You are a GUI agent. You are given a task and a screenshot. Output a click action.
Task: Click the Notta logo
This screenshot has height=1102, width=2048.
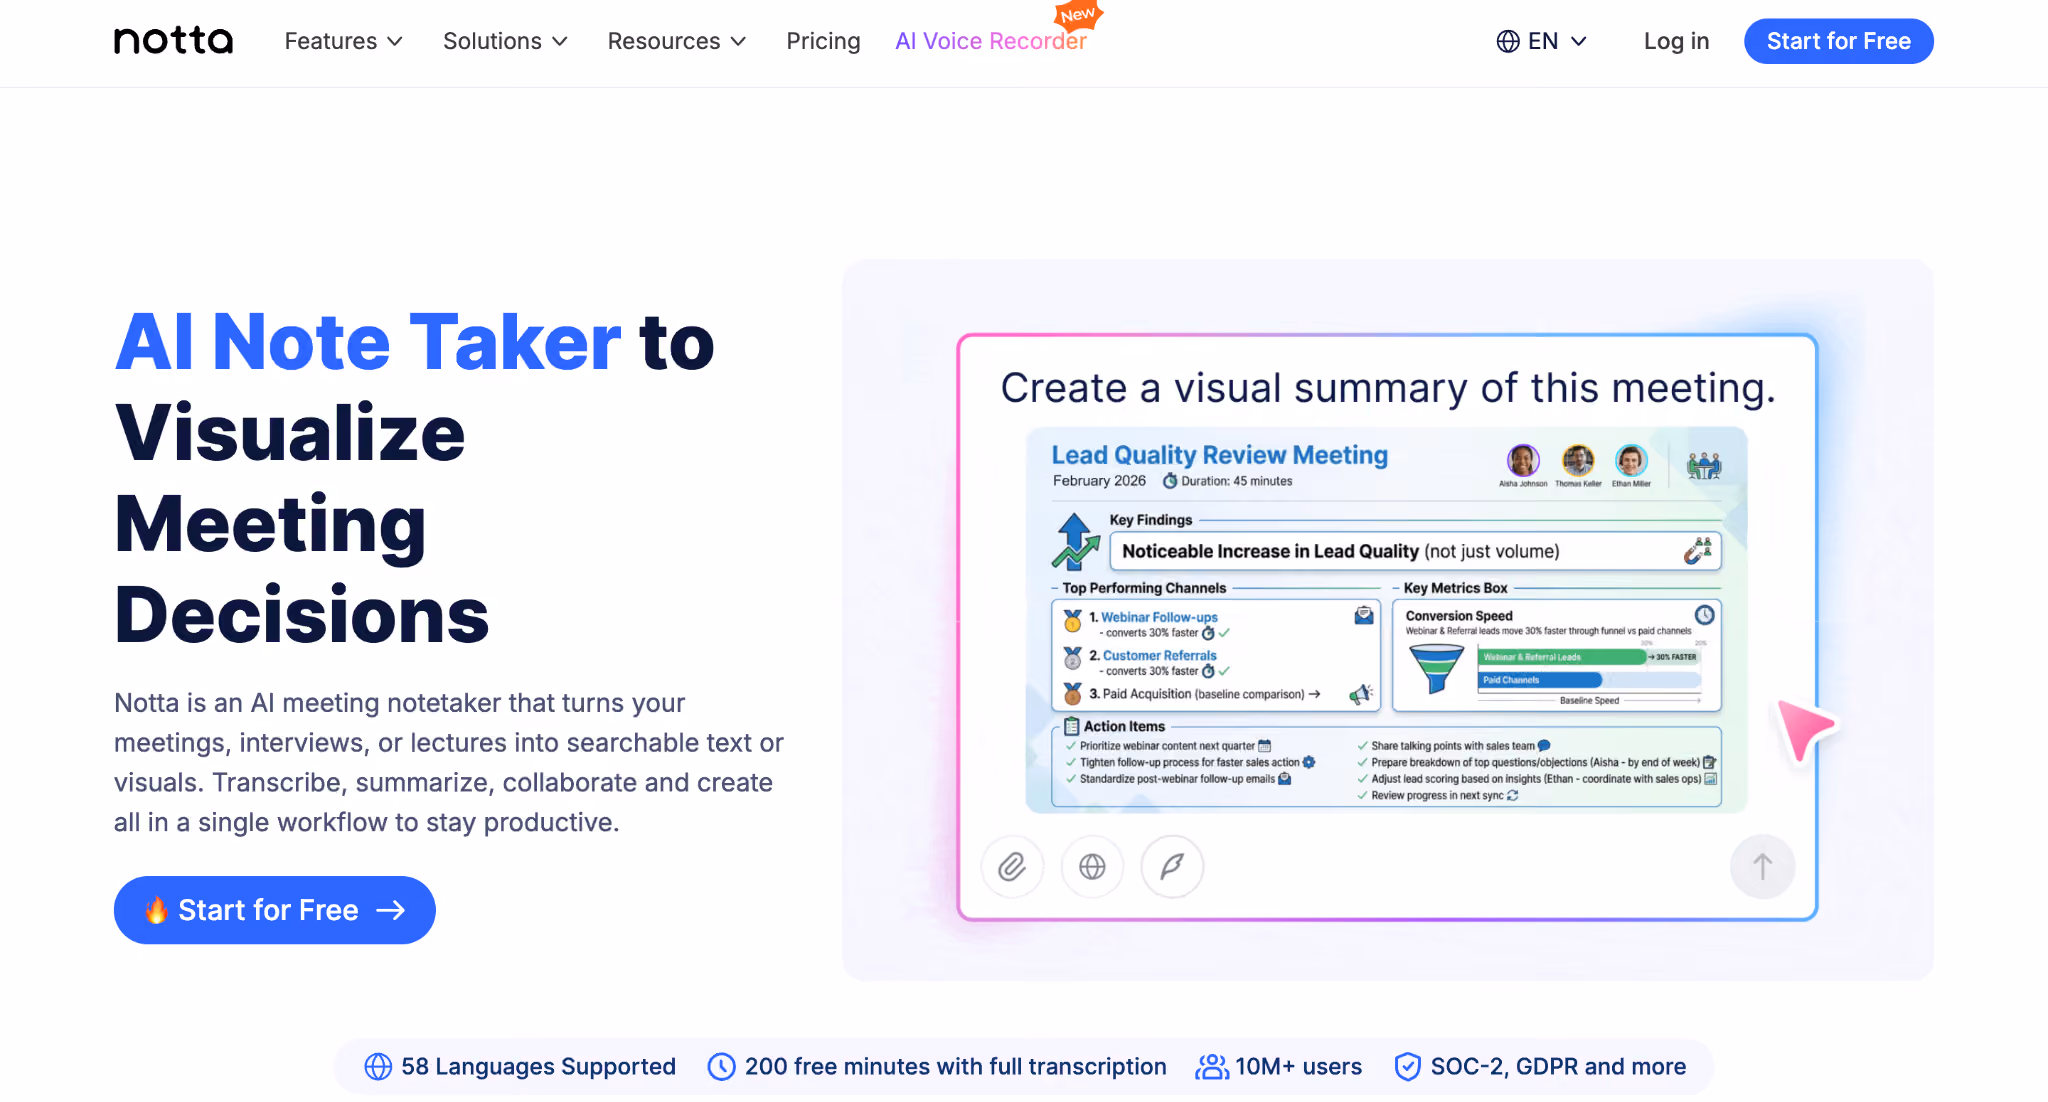coord(173,41)
